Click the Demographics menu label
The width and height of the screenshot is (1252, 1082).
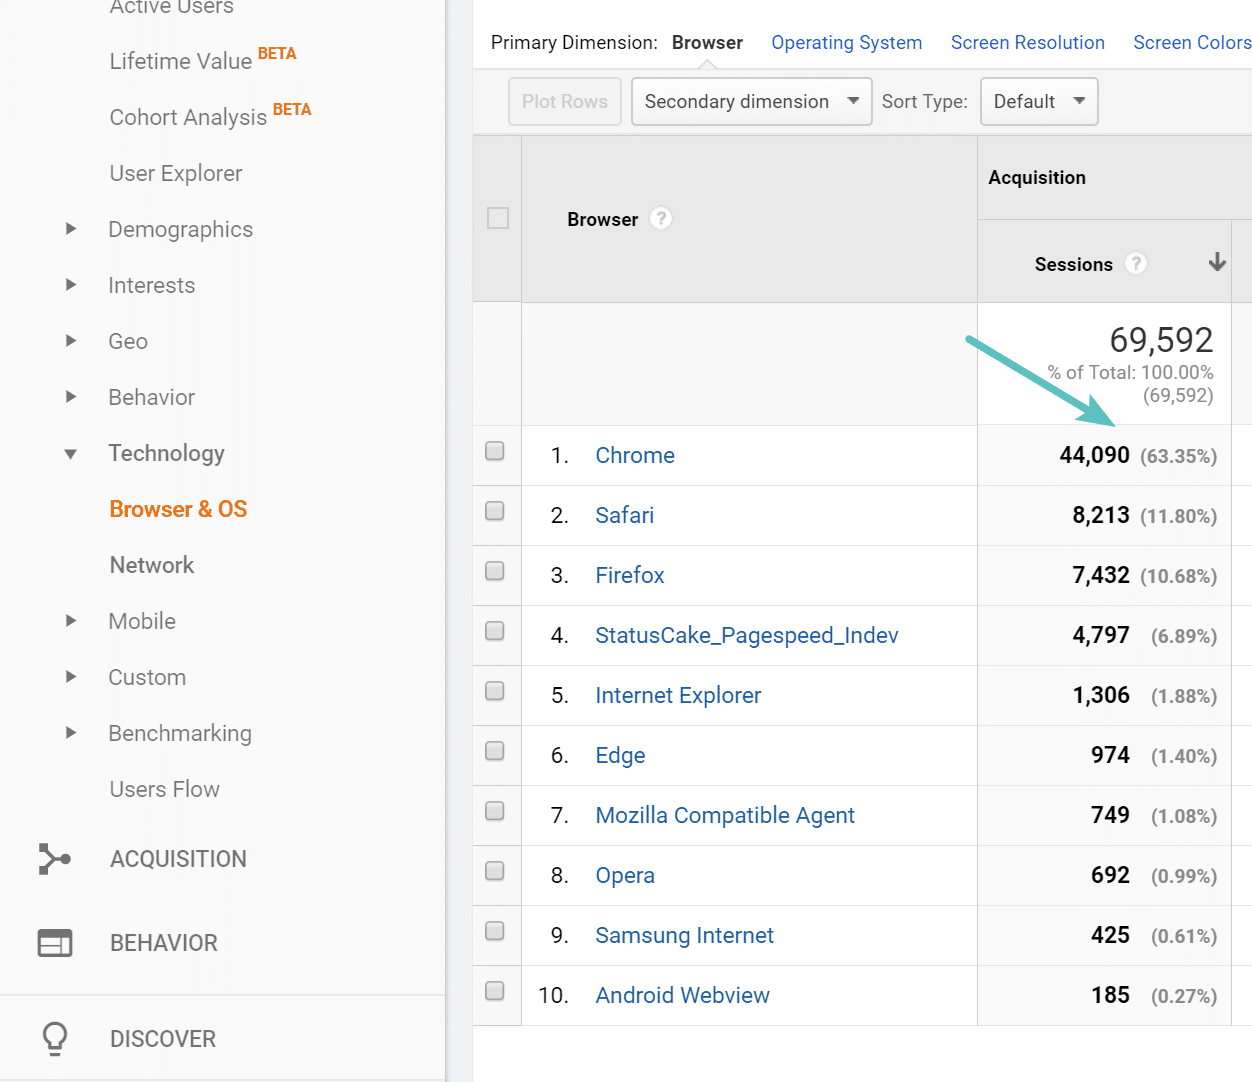point(181,229)
